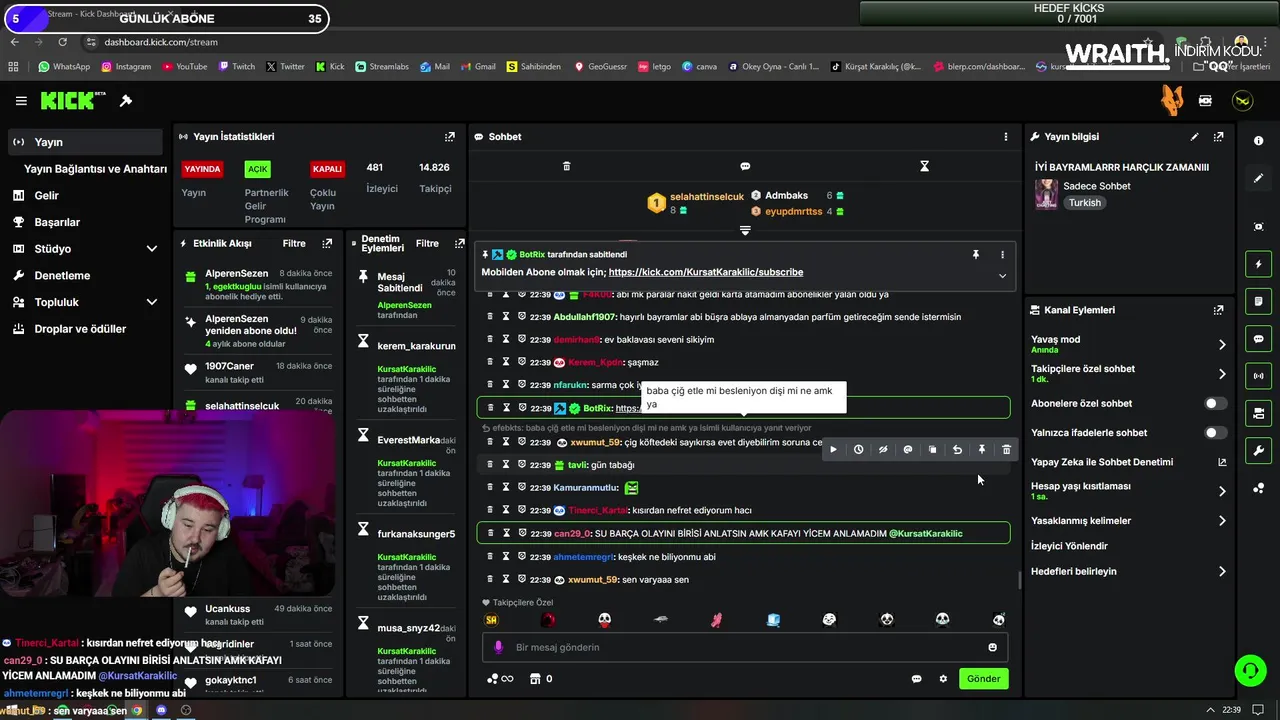Open the Denetim Eylemleri Filtre menu

pos(427,243)
